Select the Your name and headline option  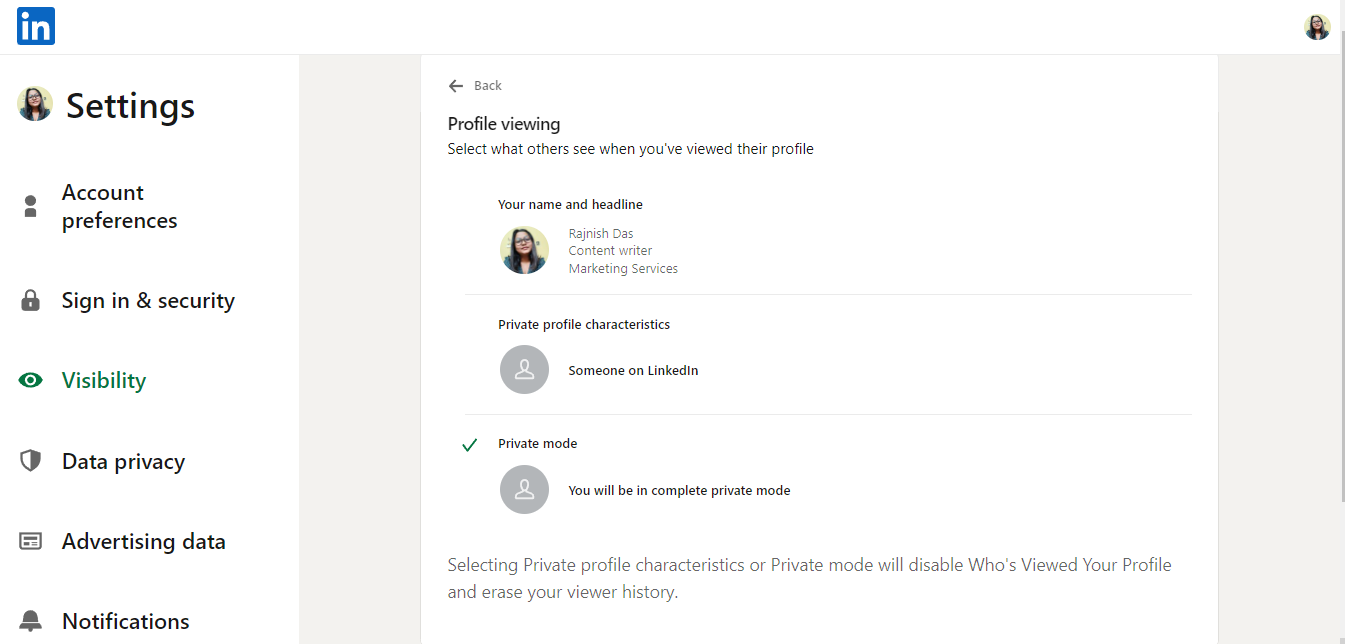(571, 204)
